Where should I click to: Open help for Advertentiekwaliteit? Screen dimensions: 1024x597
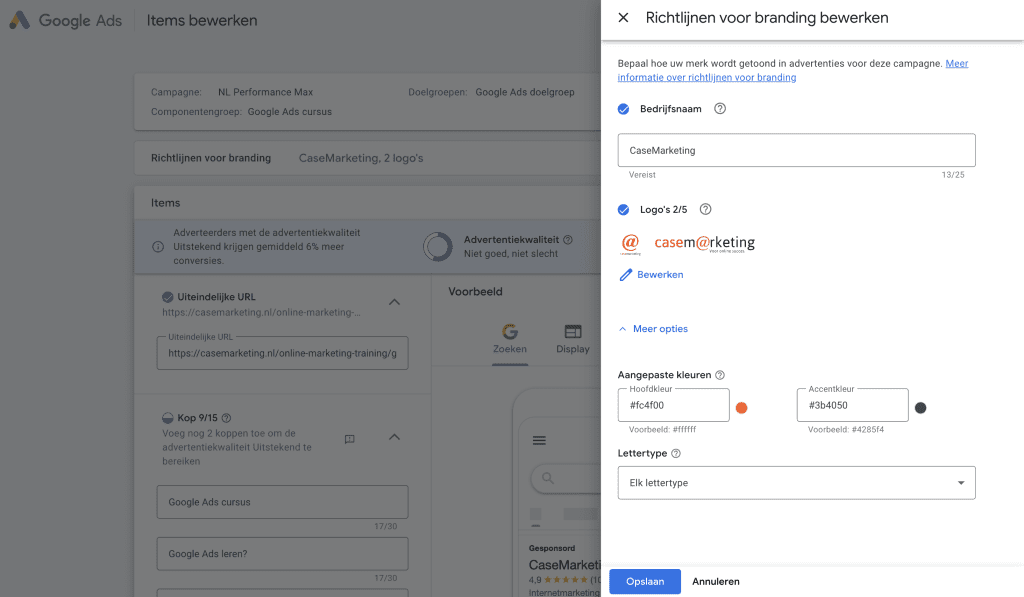[x=568, y=240]
